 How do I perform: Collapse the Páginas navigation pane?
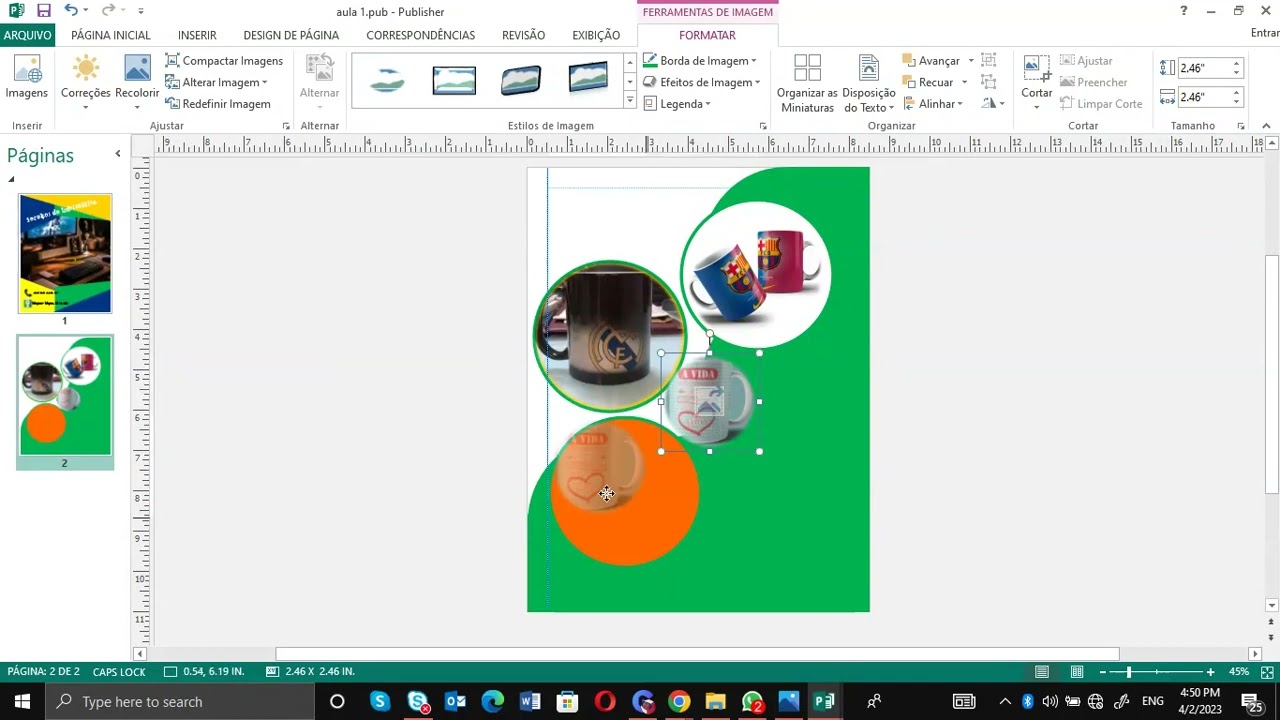tap(117, 154)
